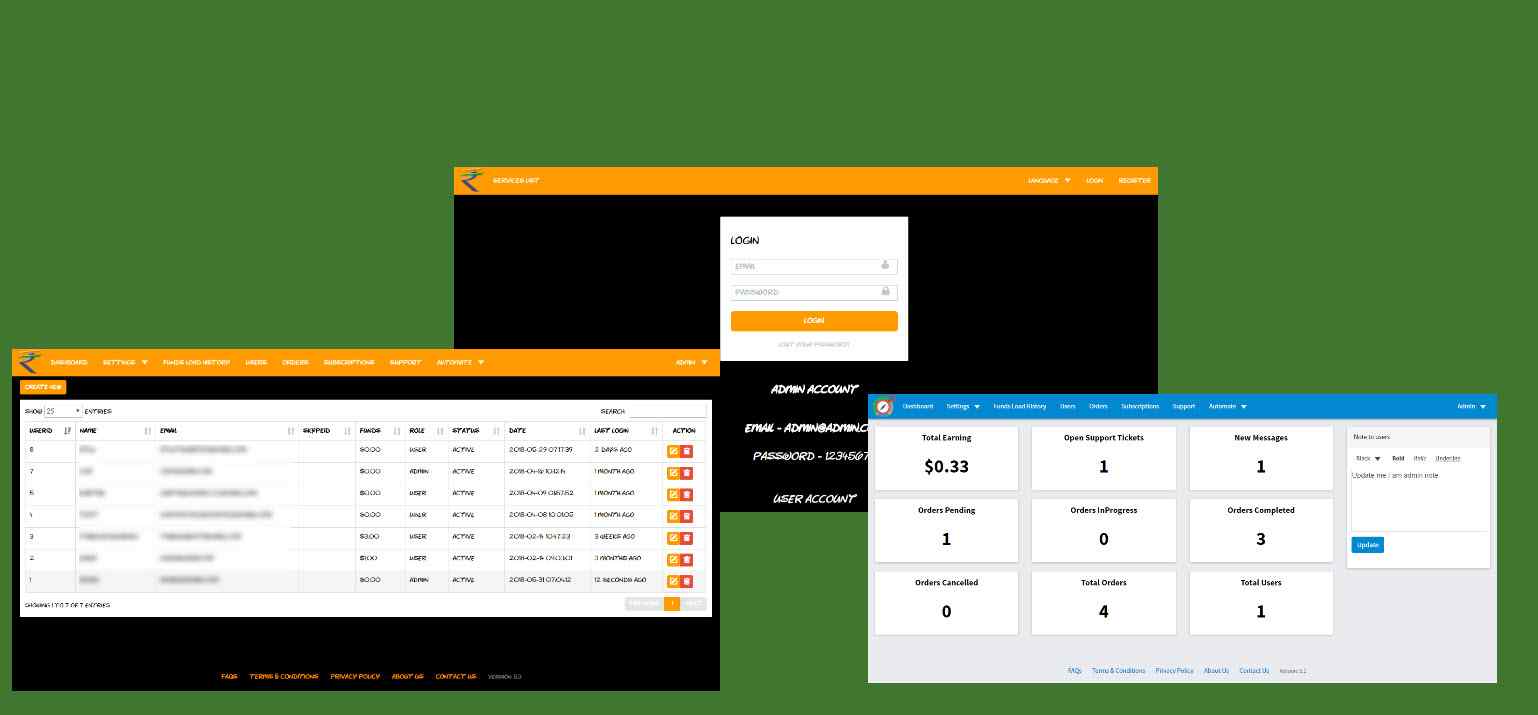Toggle Underline formatting in the note editor
Image resolution: width=1538 pixels, height=715 pixels.
point(1447,459)
